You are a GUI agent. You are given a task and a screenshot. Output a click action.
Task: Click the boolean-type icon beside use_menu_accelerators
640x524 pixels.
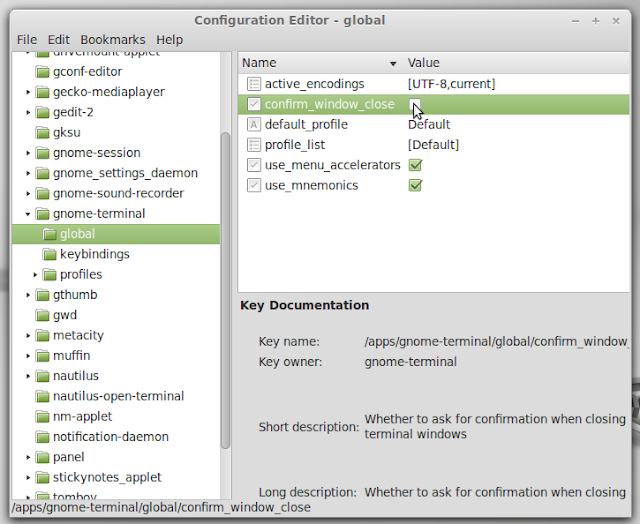pyautogui.click(x=253, y=165)
